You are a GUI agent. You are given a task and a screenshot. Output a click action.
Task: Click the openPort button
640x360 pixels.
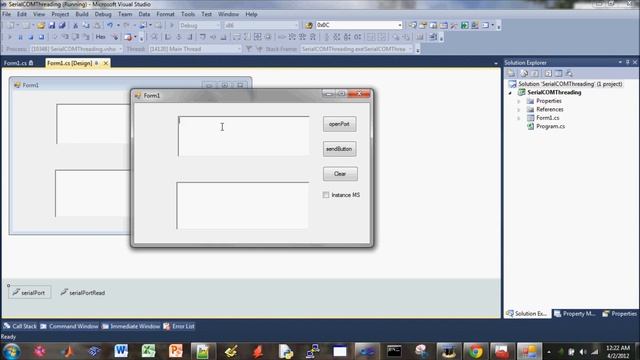click(340, 124)
